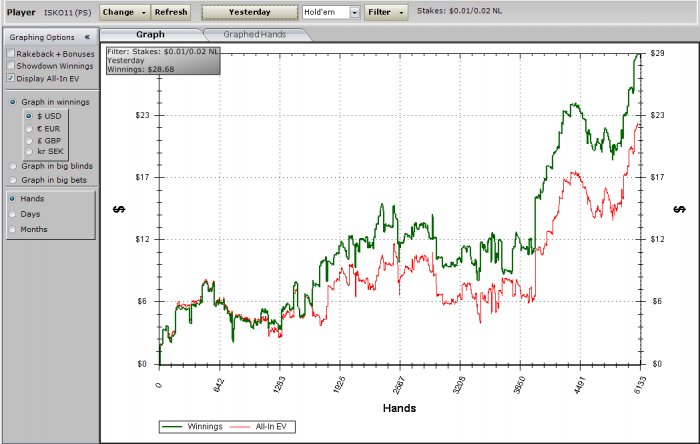
Task: Select Months x-axis option
Action: (x=12, y=229)
